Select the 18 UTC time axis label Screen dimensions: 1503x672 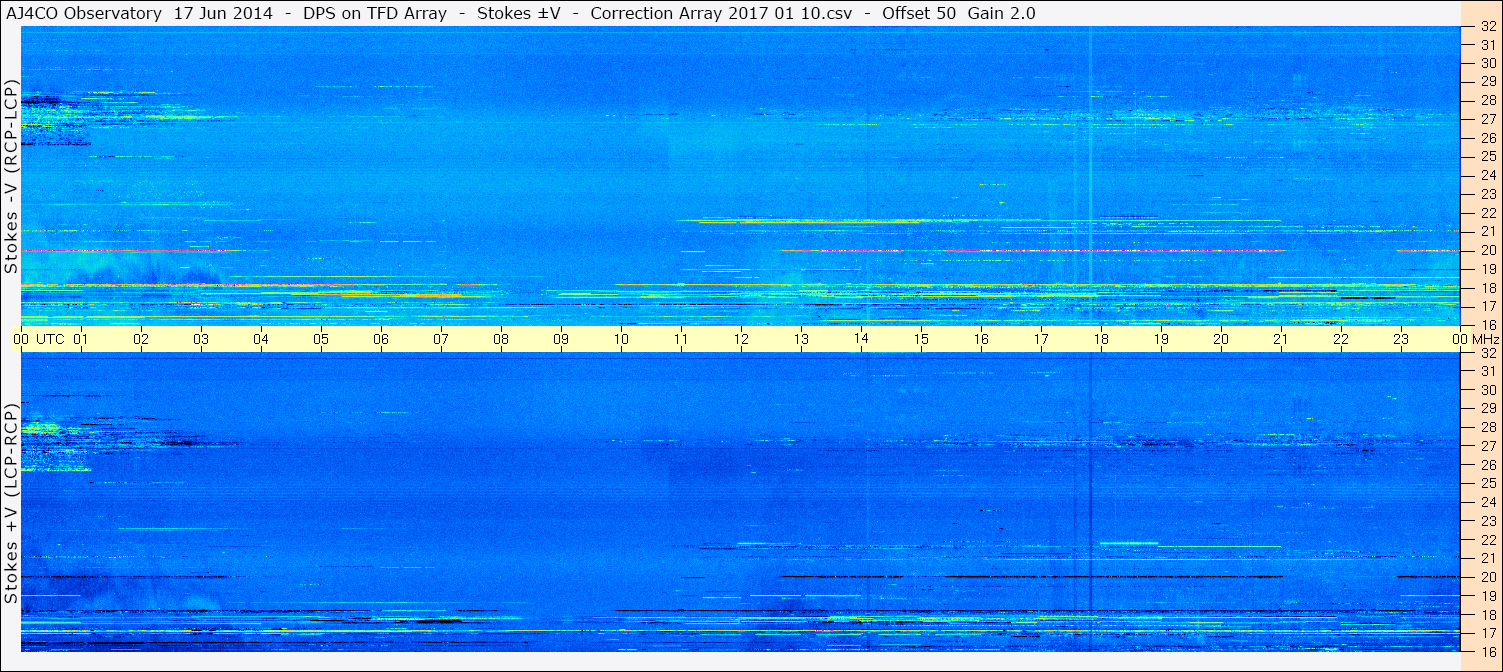[x=1101, y=339]
